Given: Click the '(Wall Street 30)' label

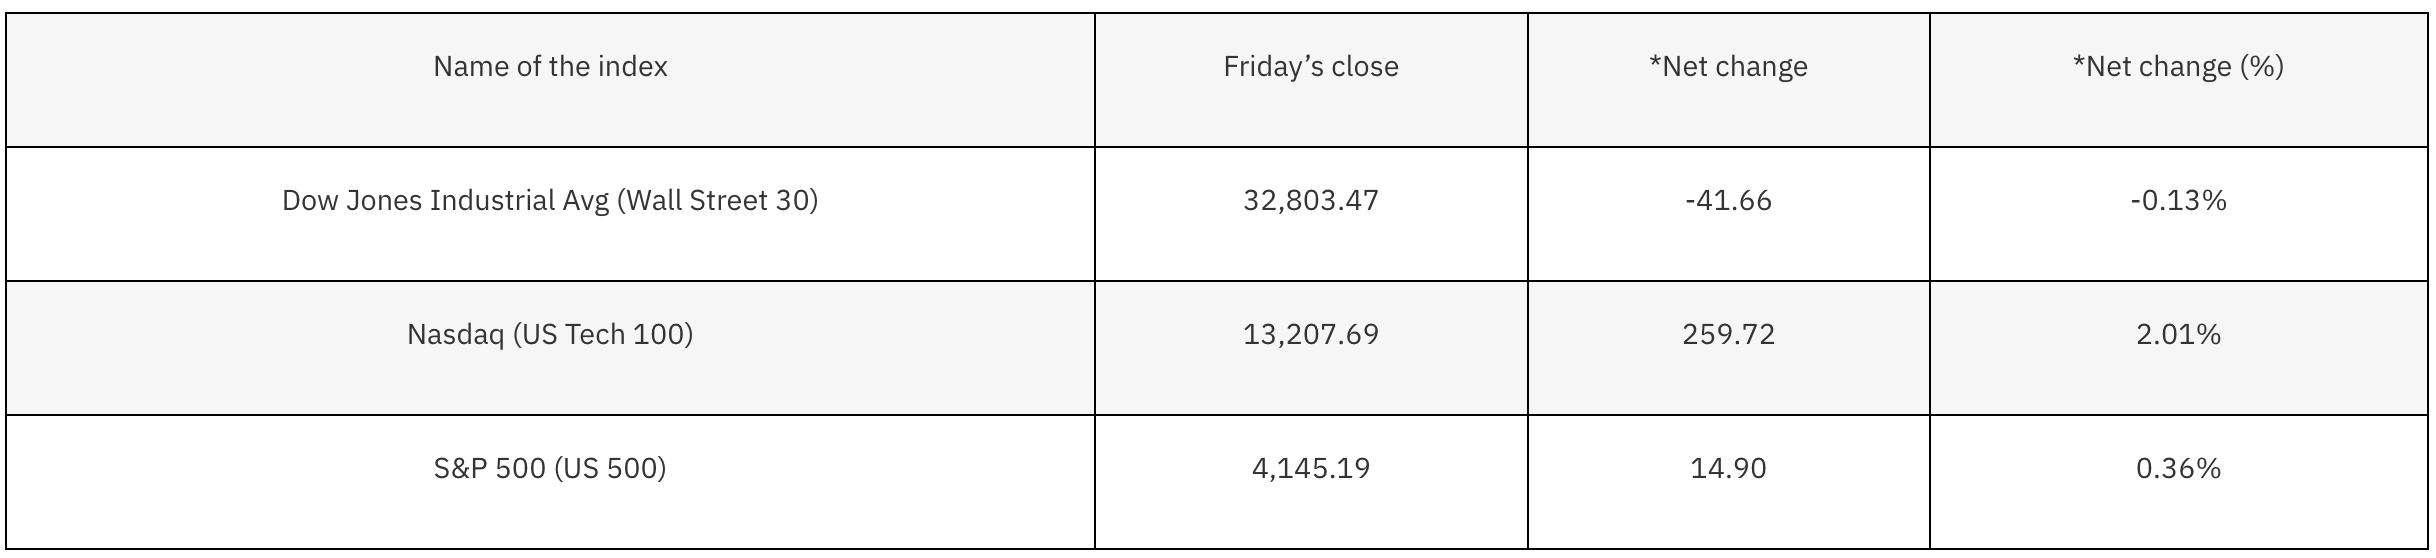Looking at the screenshot, I should (x=717, y=201).
